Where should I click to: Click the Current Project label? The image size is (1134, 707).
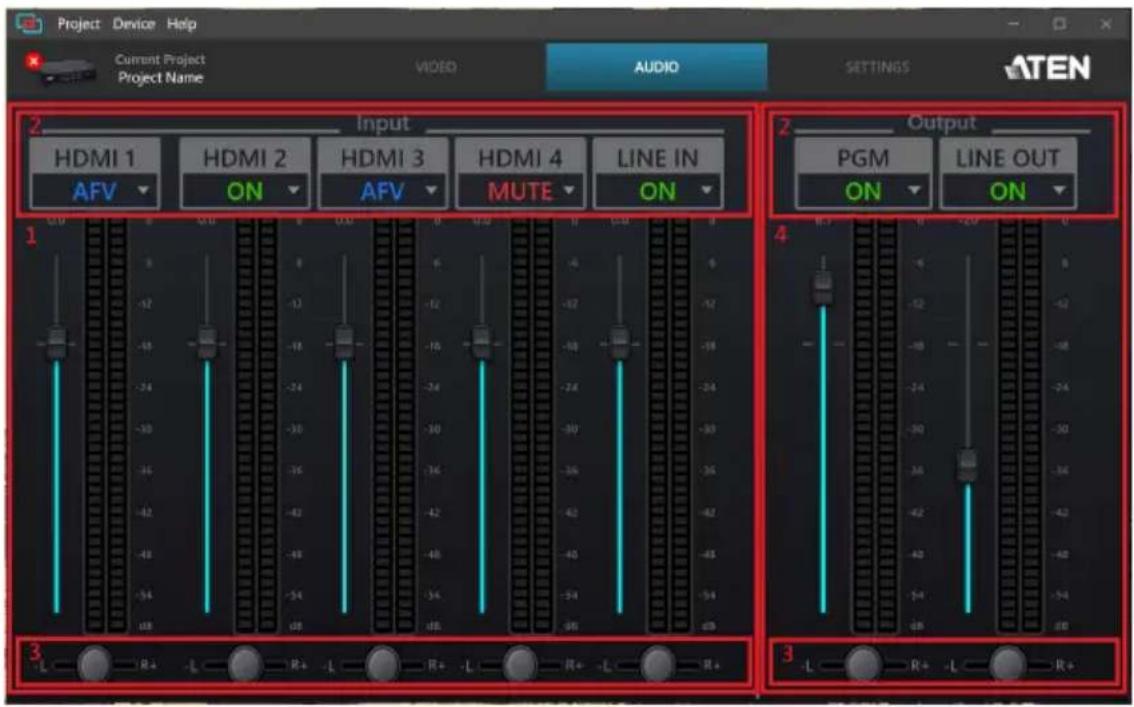coord(160,59)
